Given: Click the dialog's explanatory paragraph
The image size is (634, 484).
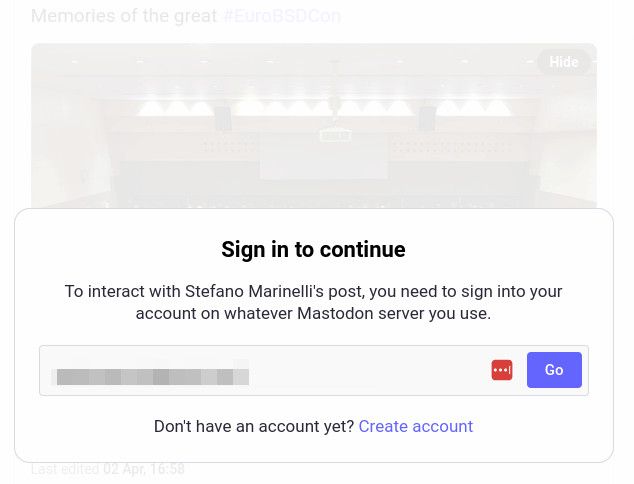Looking at the screenshot, I should pyautogui.click(x=313, y=302).
